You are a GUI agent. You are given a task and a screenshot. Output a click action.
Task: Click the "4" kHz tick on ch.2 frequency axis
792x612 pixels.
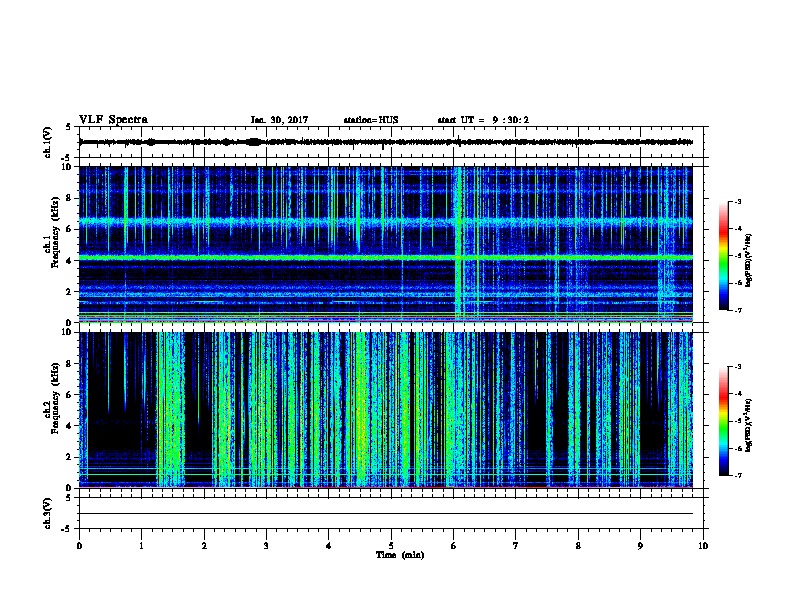click(x=70, y=426)
